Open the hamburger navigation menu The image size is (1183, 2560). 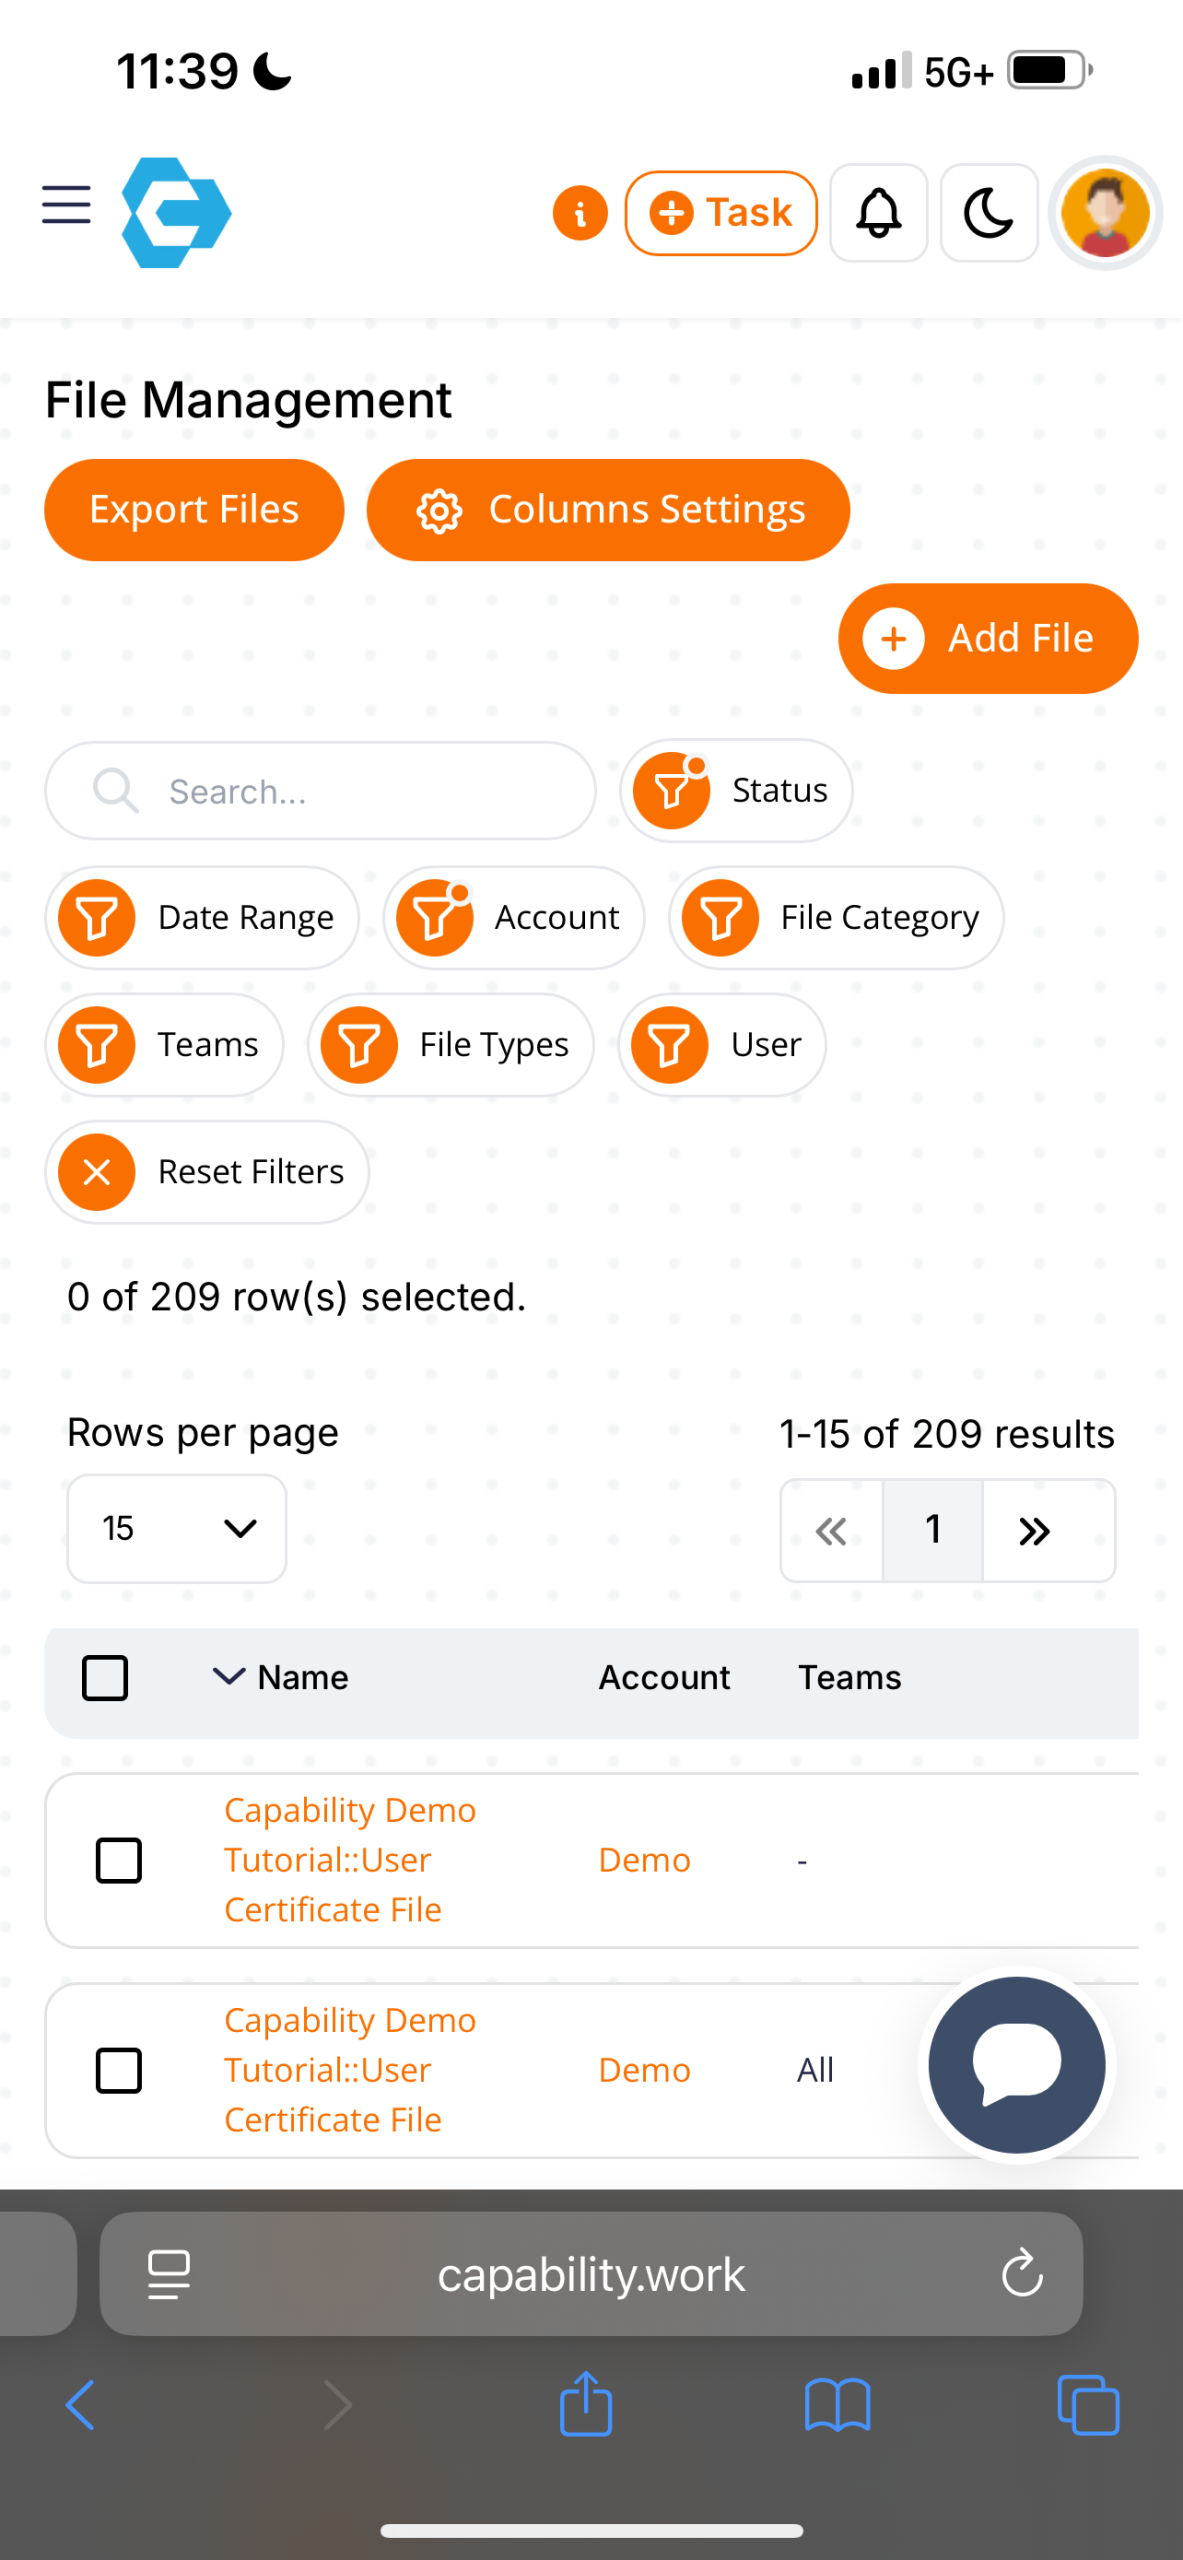click(66, 205)
